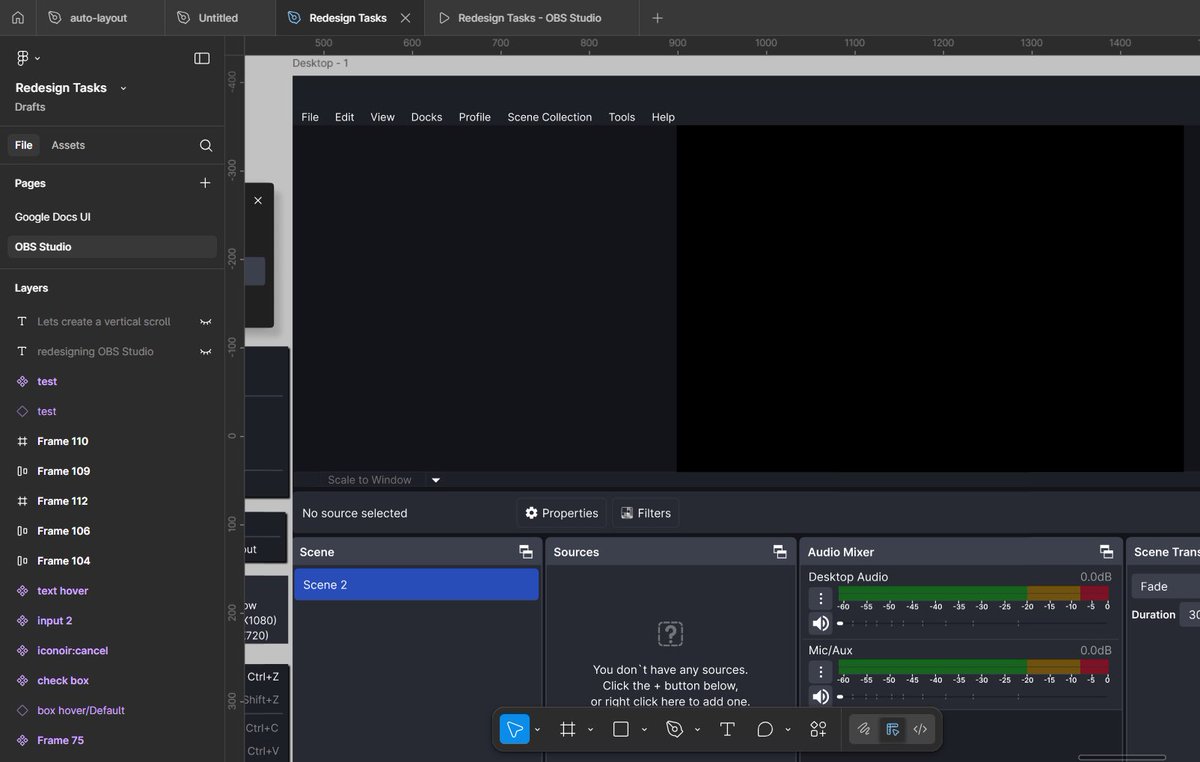1200x762 pixels.
Task: Add a new page with plus
Action: pos(205,183)
